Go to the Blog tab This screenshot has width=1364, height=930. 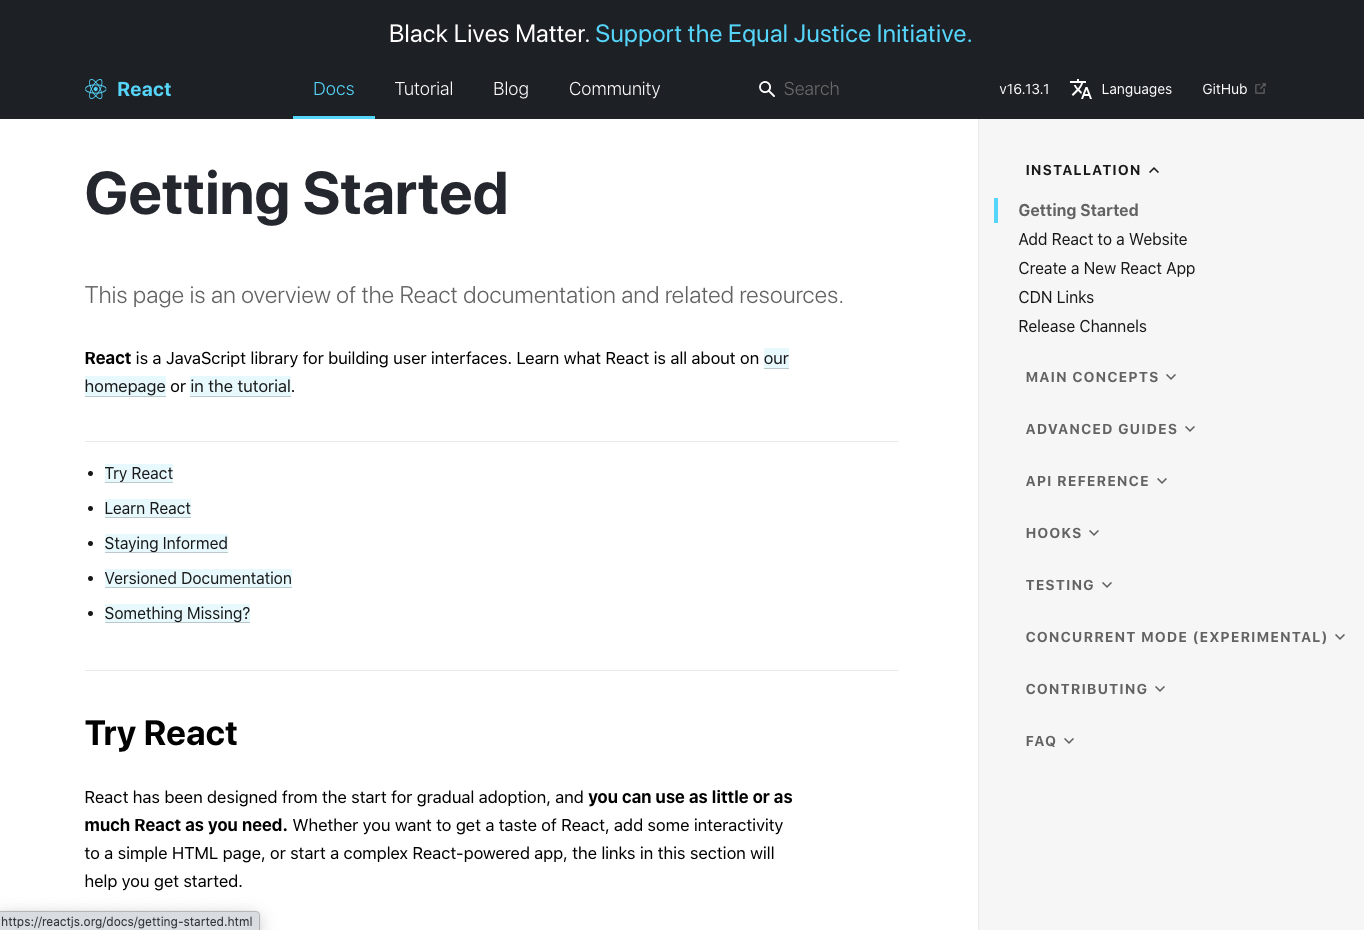pyautogui.click(x=511, y=89)
